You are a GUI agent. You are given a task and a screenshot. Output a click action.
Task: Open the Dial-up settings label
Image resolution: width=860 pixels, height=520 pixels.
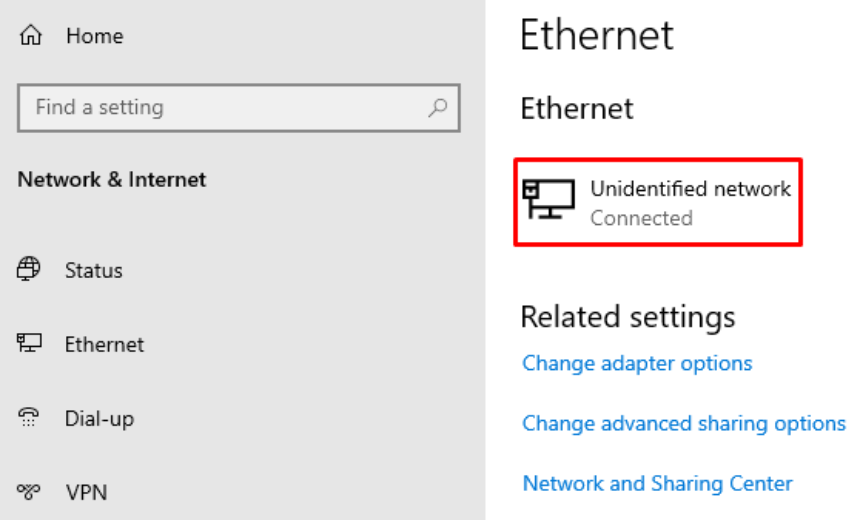point(99,418)
